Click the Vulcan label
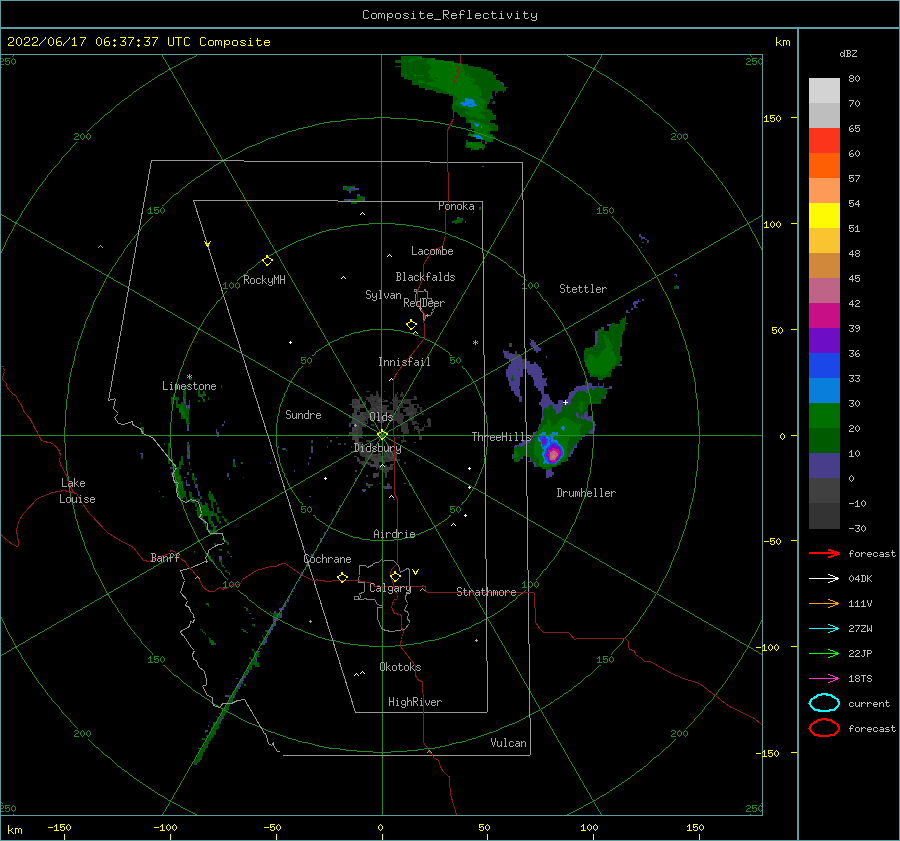Image resolution: width=900 pixels, height=841 pixels. click(509, 743)
